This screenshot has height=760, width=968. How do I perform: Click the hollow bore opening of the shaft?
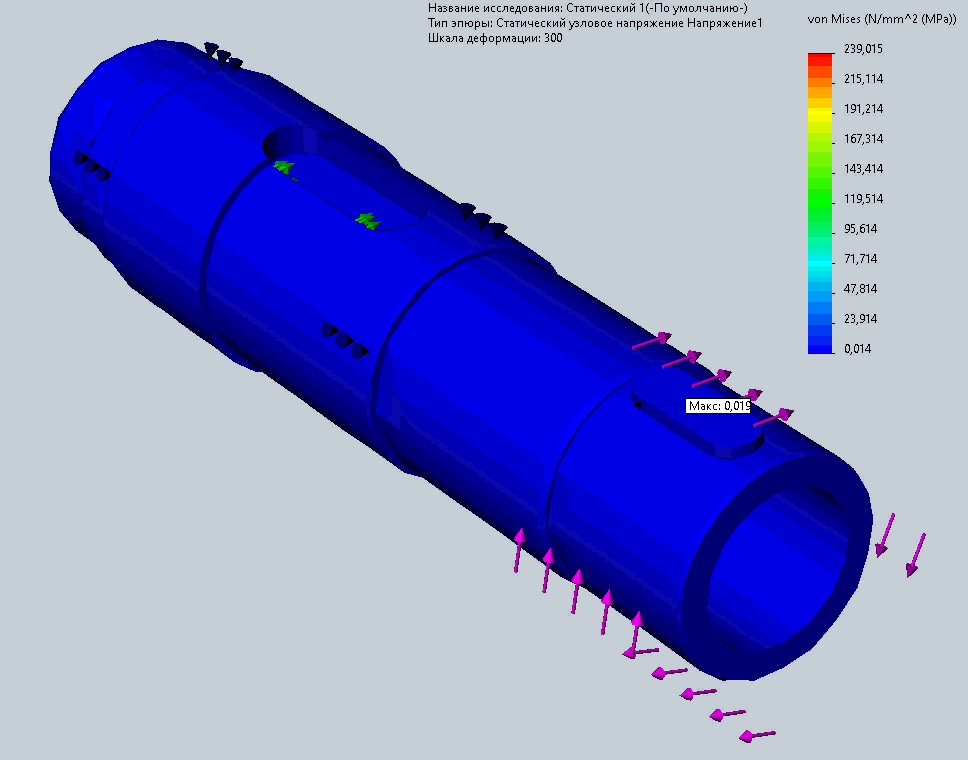780,570
